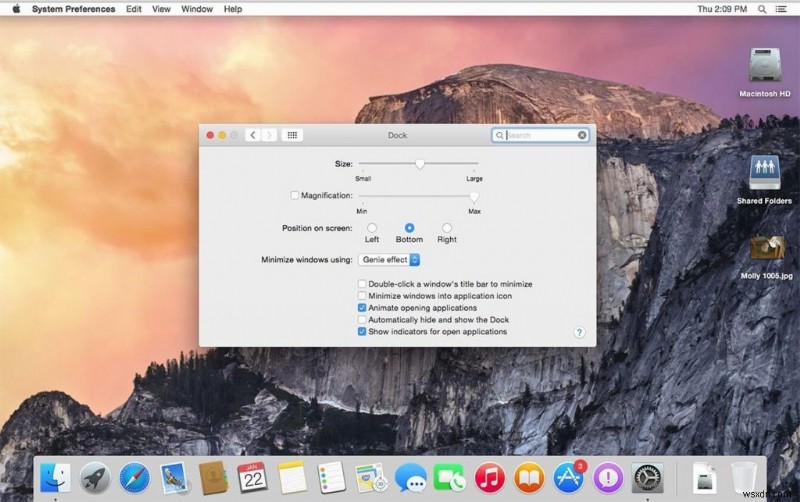
Task: Open Messages speech bubble icon
Action: tap(411, 478)
